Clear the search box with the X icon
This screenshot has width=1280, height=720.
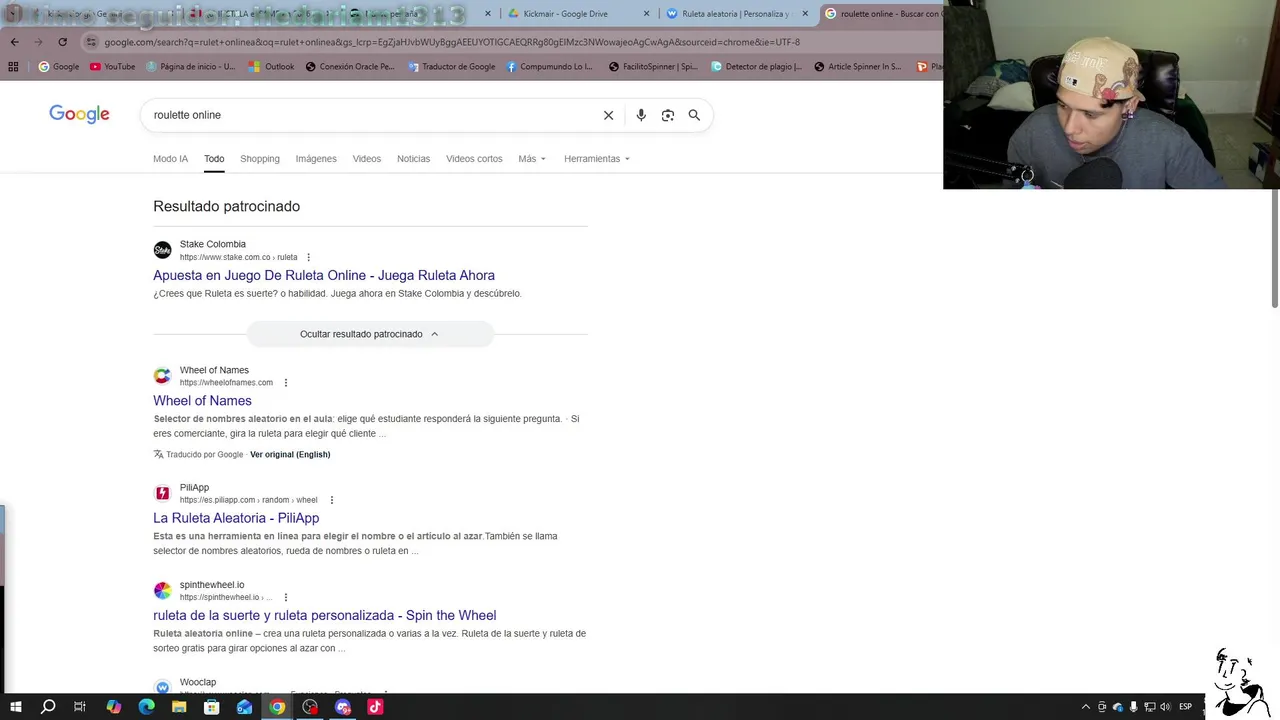(x=608, y=115)
